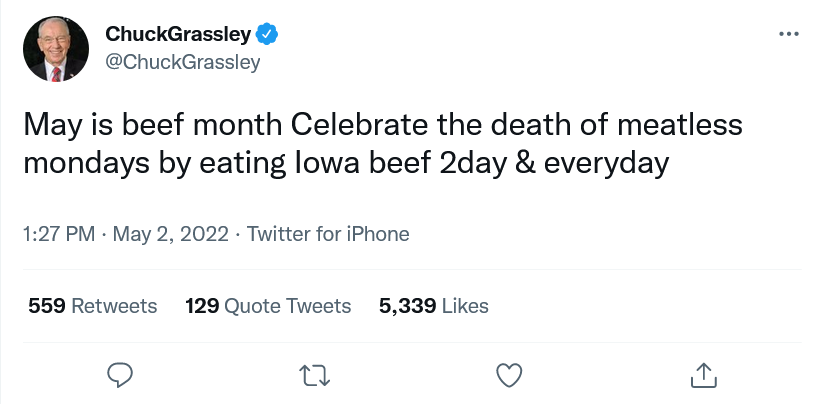Open the @ChuckGrassley handle link
This screenshot has width=816, height=404.
[183, 62]
